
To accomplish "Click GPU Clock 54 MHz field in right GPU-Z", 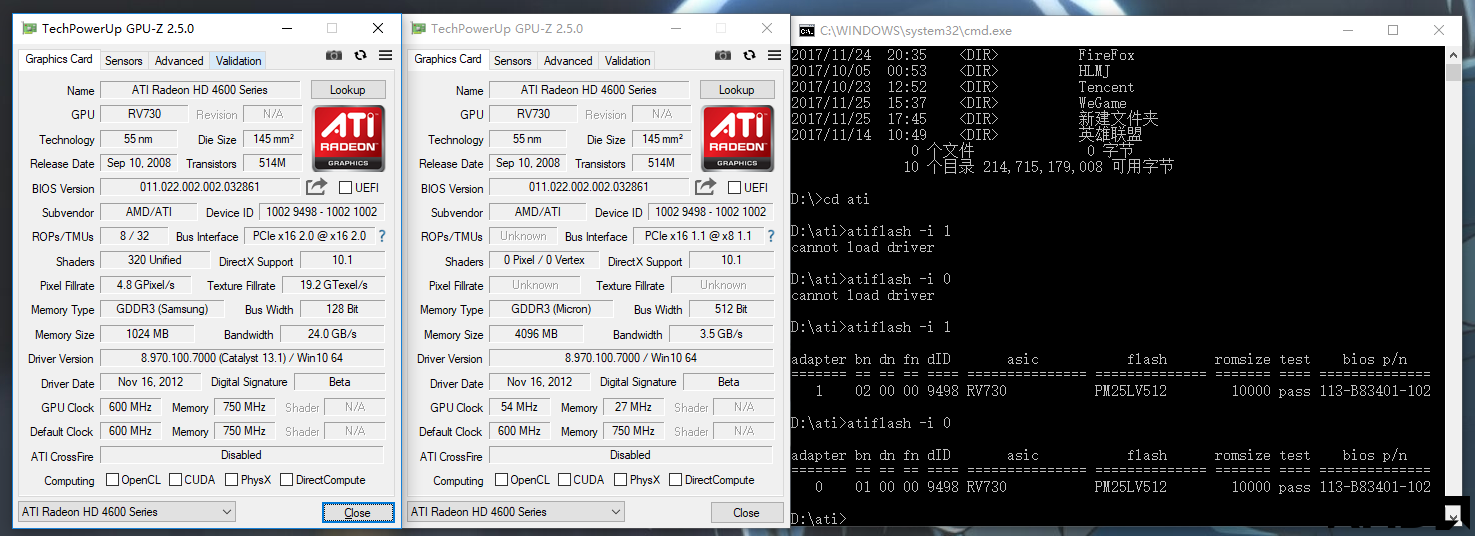I will [519, 407].
